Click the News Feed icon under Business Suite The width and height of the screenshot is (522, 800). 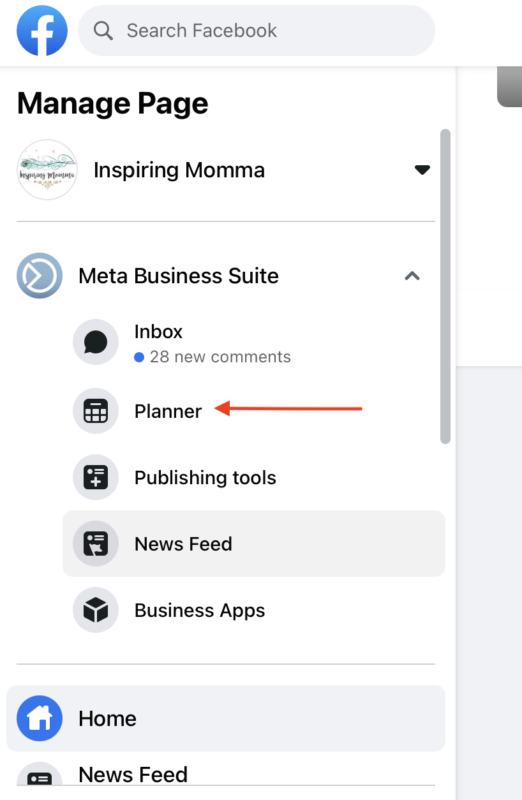(96, 544)
